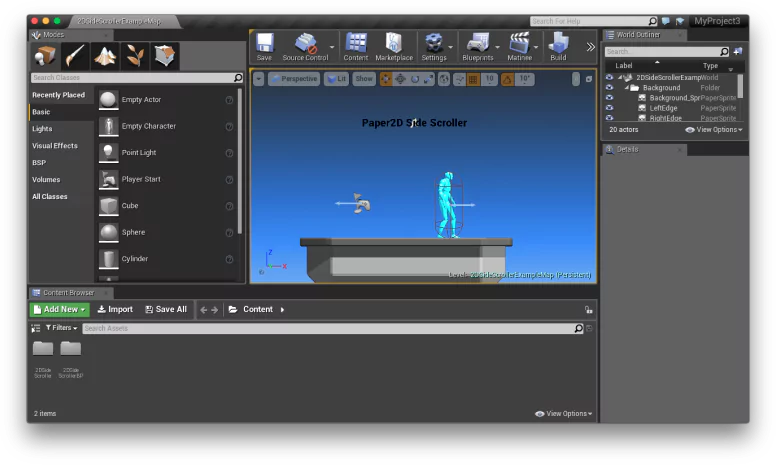This screenshot has height=465, width=776.
Task: Open Content browser via toolbar Content icon
Action: click(x=356, y=46)
